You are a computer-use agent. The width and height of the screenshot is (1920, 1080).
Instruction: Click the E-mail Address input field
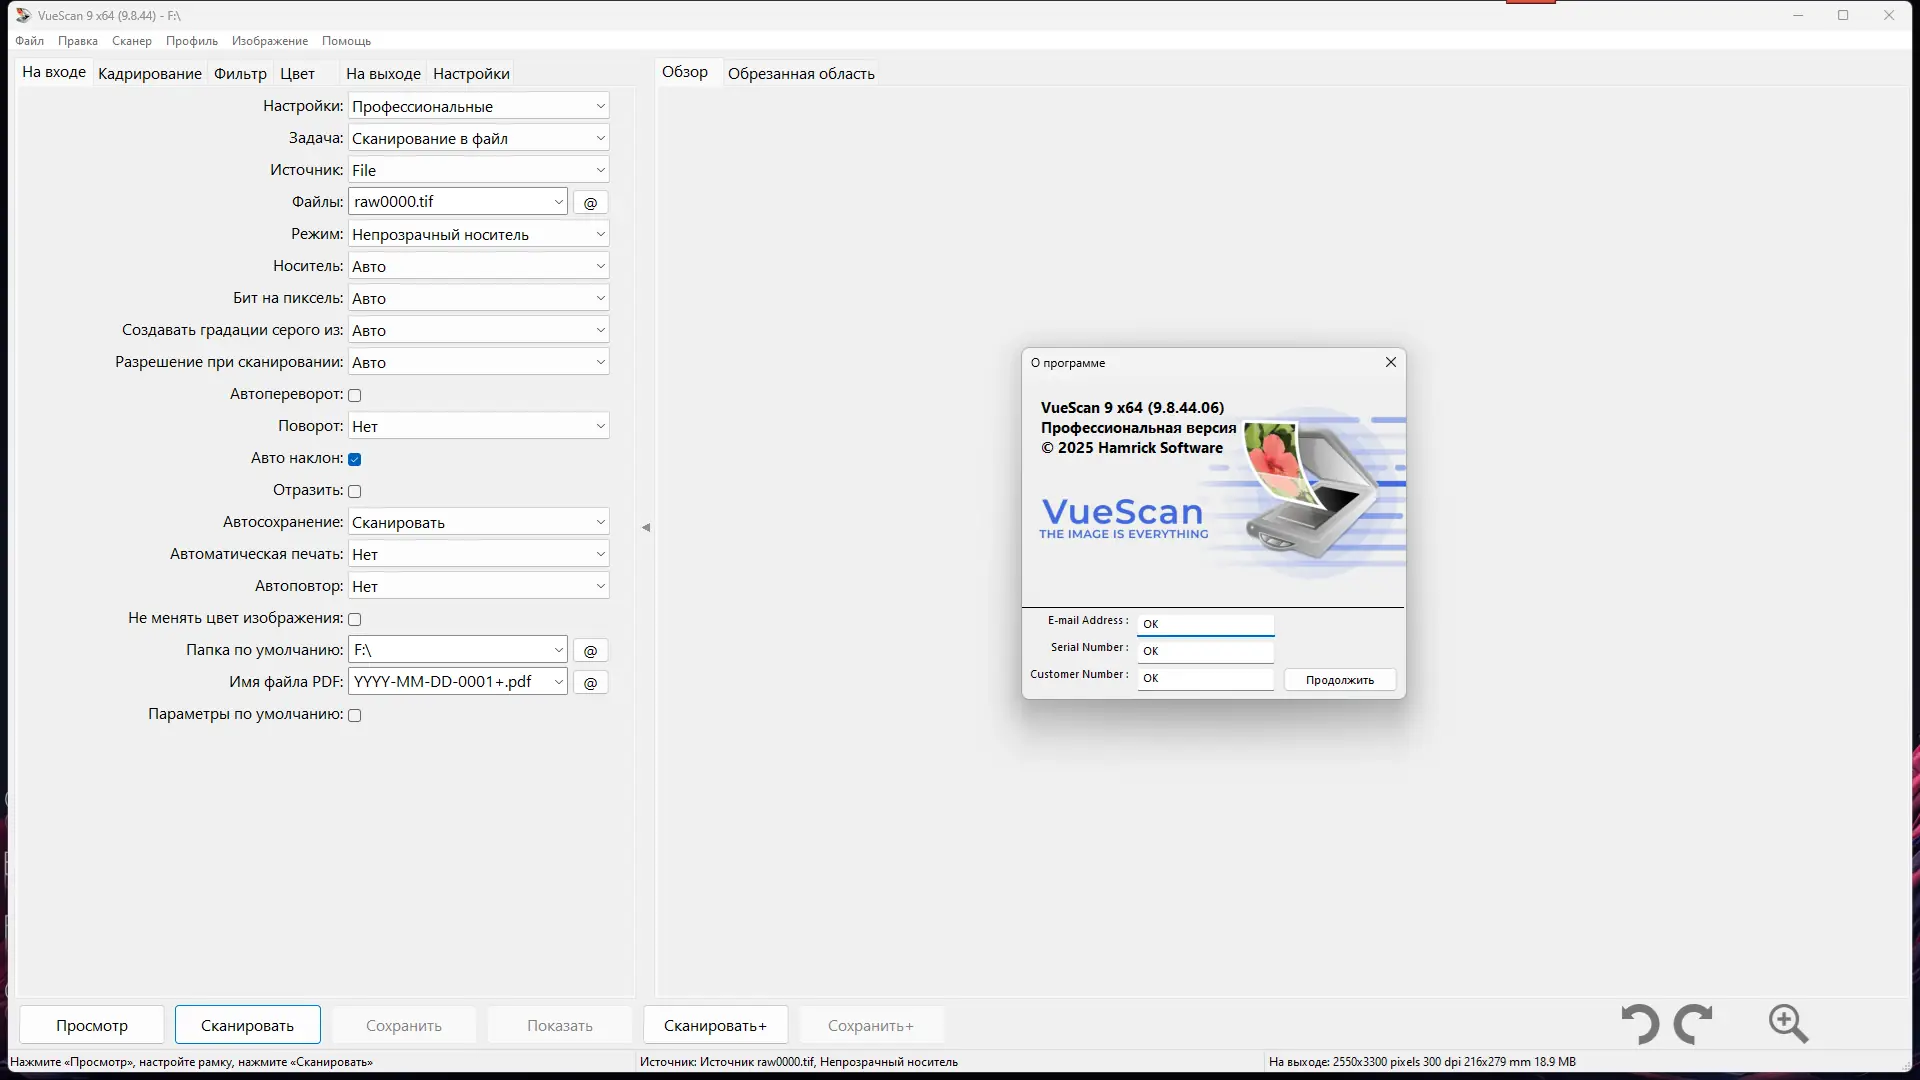(1205, 624)
